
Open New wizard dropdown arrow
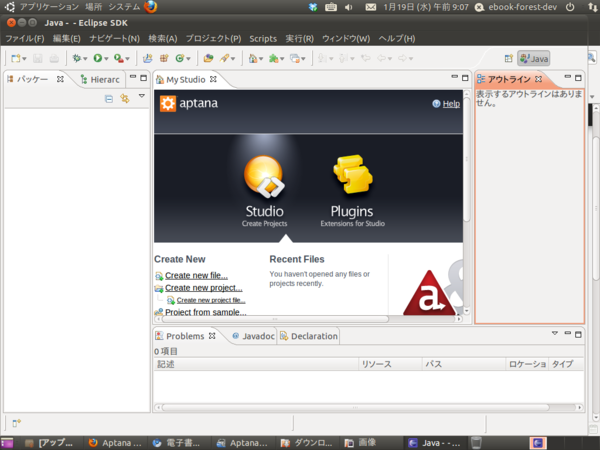(24, 59)
